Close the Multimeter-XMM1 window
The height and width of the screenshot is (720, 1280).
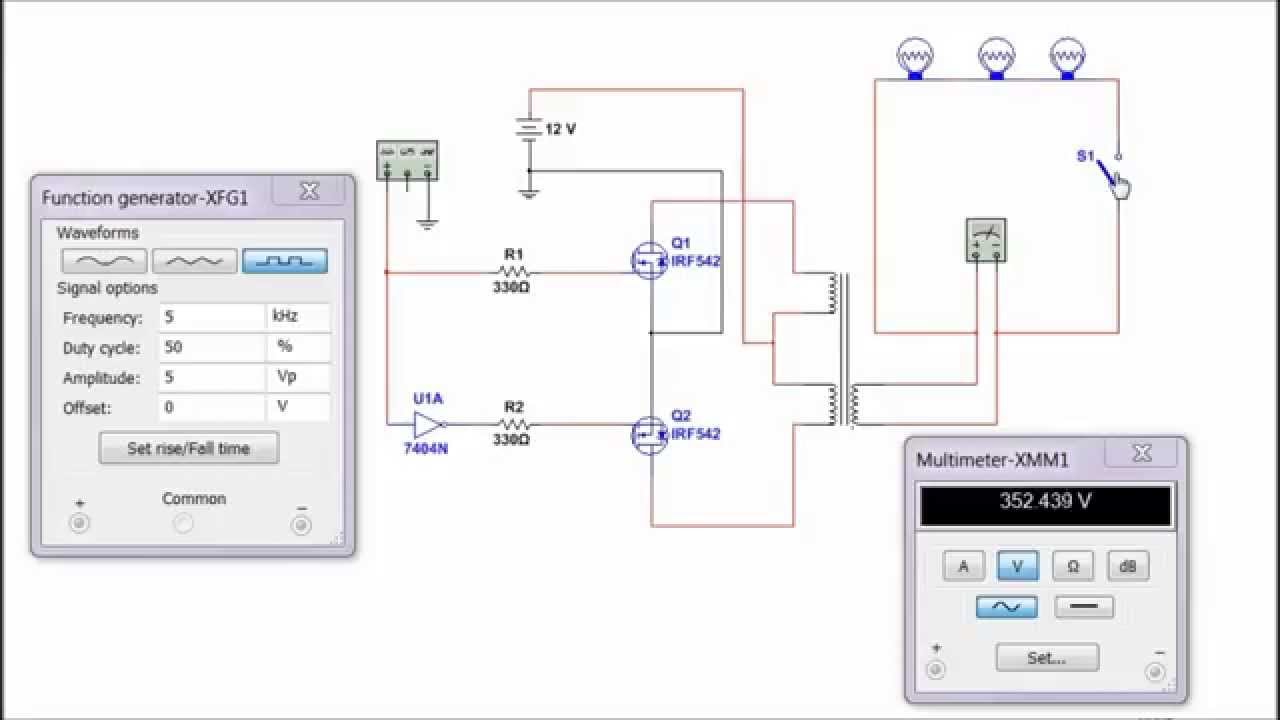coord(1142,454)
